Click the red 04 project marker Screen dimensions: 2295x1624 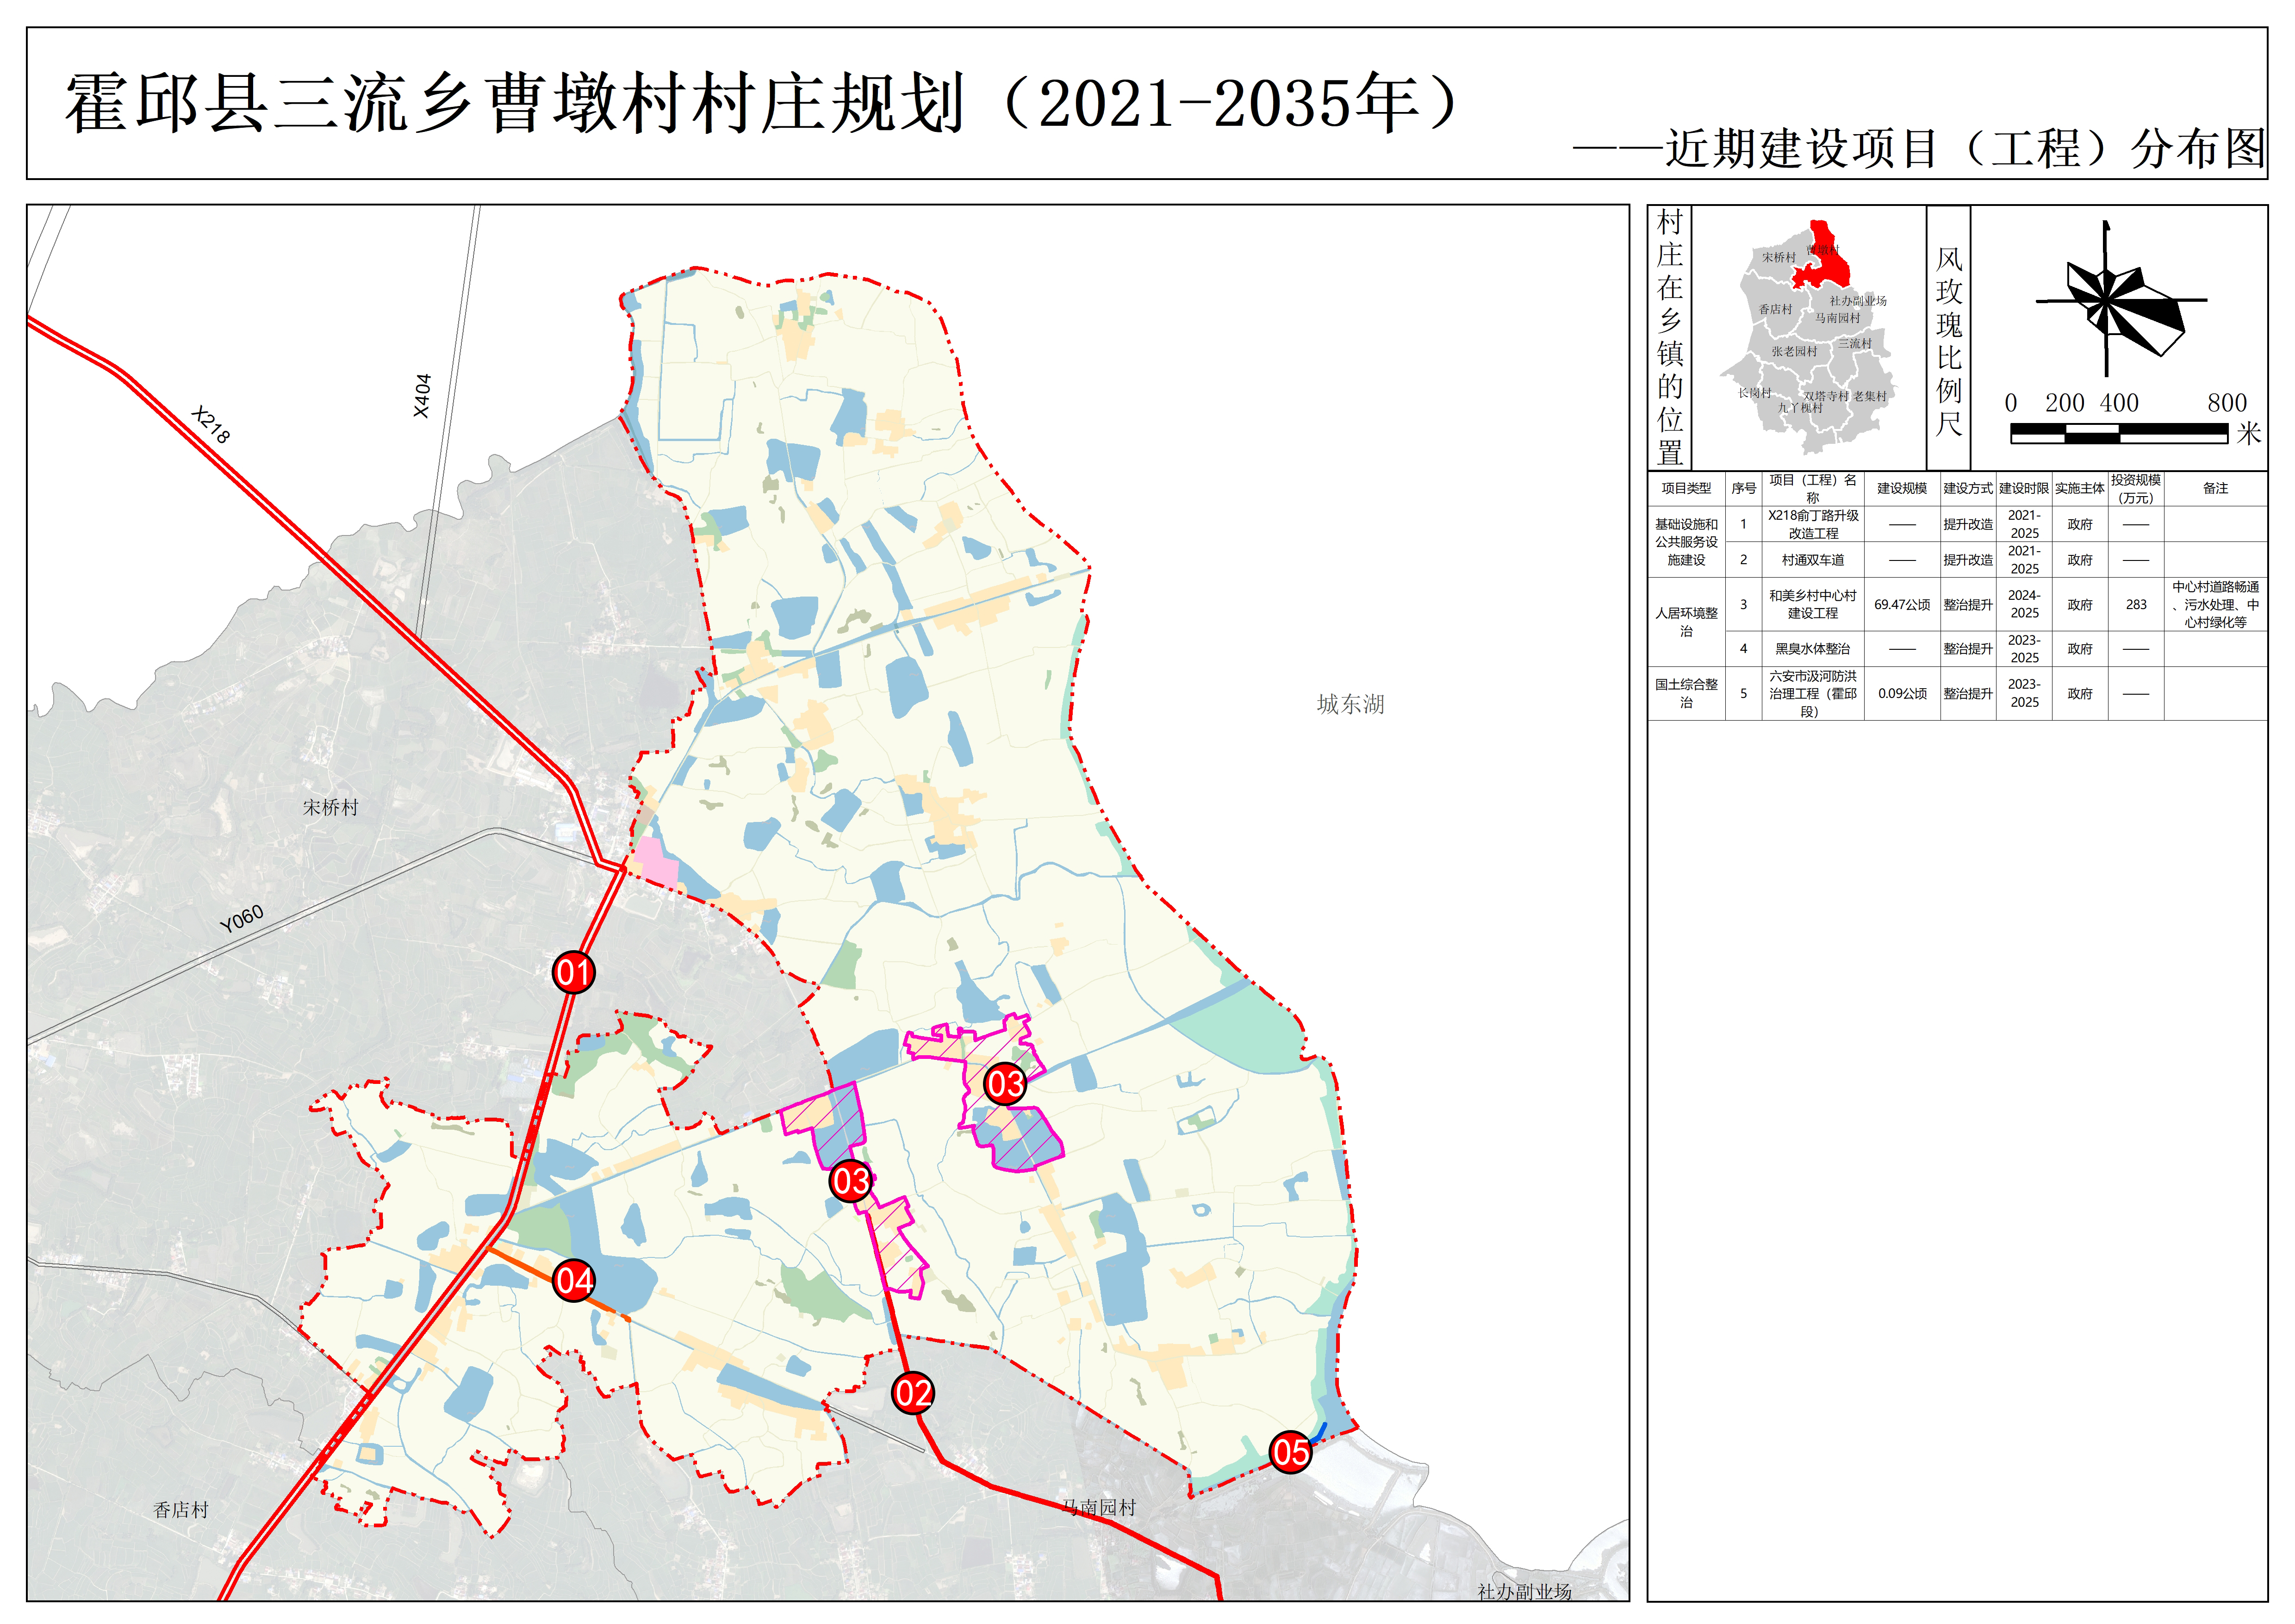coord(574,1281)
